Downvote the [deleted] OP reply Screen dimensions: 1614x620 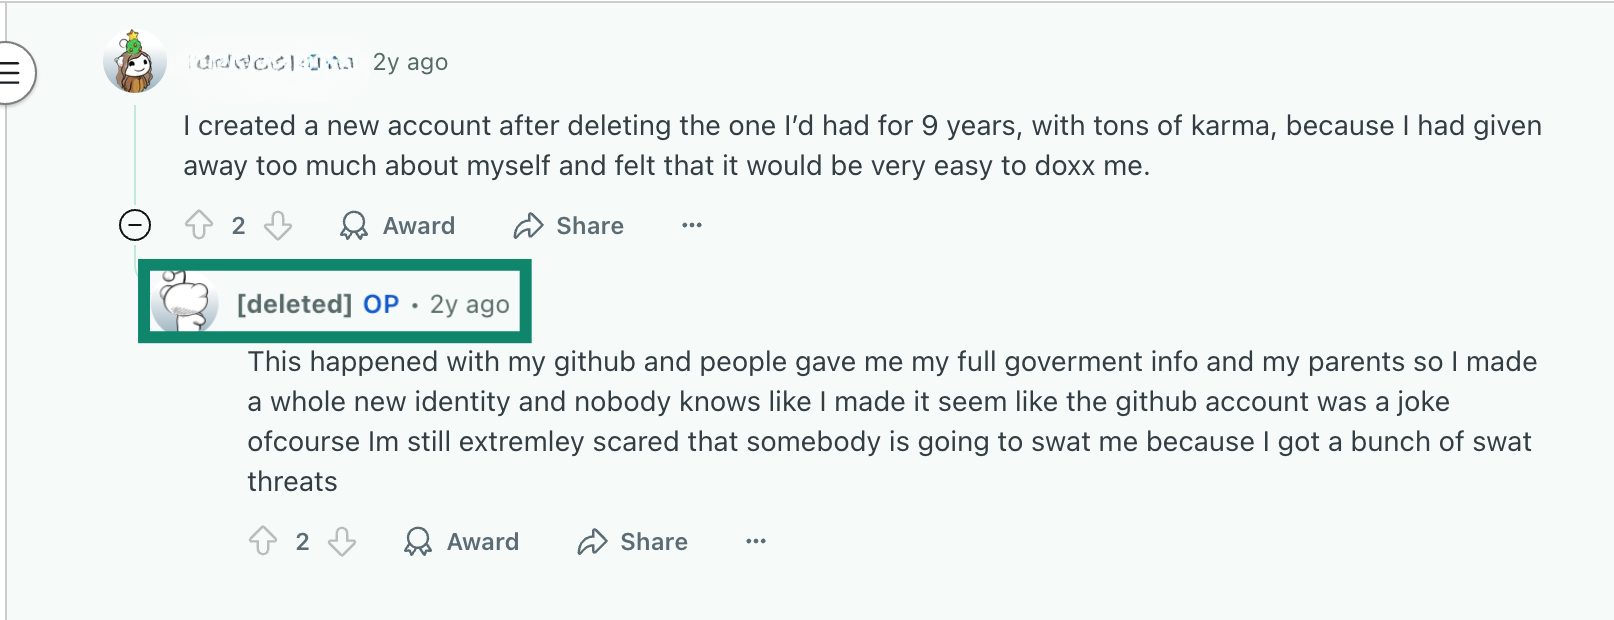(x=342, y=541)
